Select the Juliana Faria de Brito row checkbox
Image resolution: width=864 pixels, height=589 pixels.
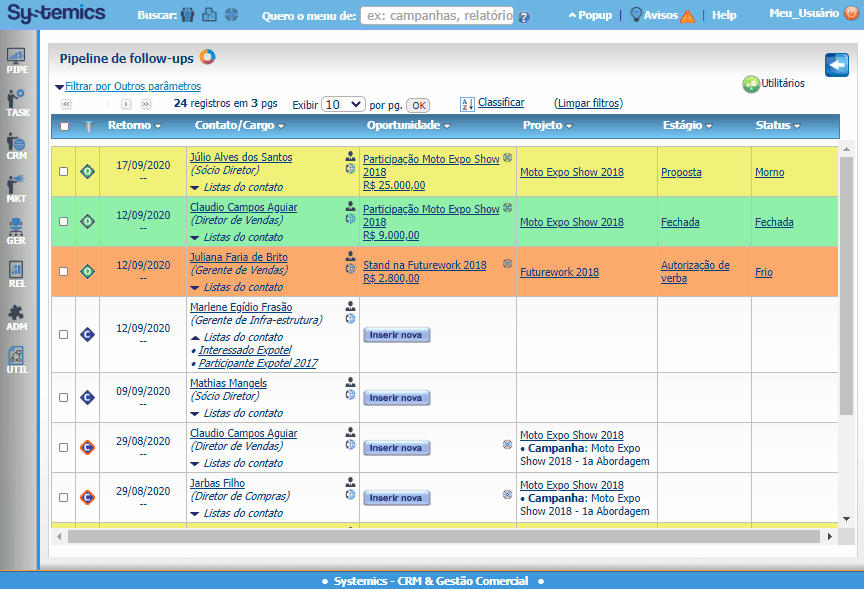pos(64,272)
